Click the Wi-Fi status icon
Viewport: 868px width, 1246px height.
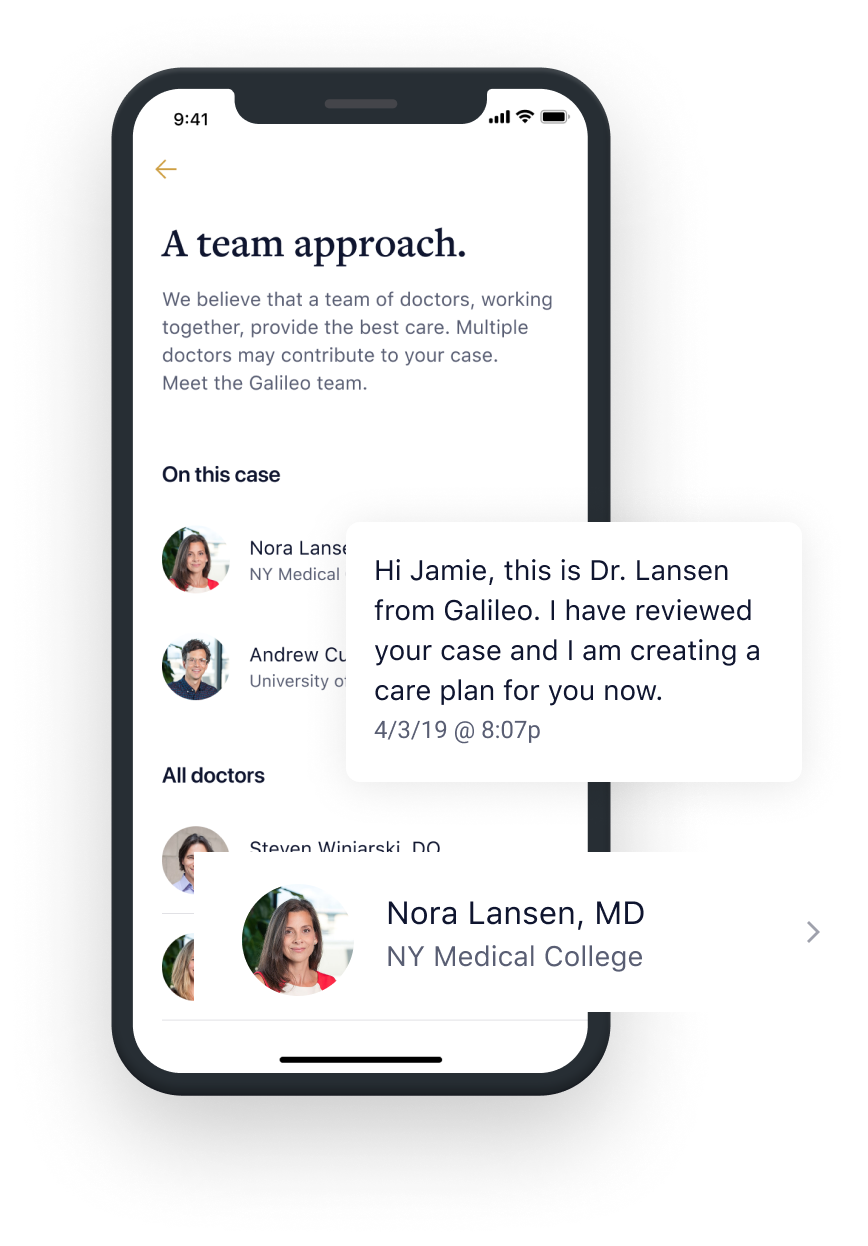click(x=525, y=117)
